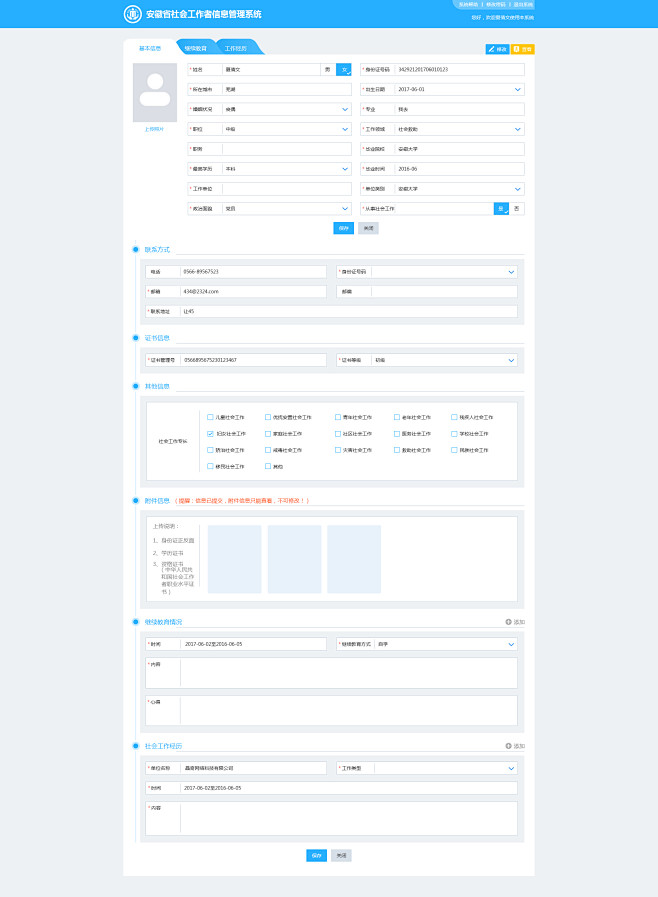The image size is (658, 897).
Task: Click the avatar placeholder photo
Action: (155, 93)
